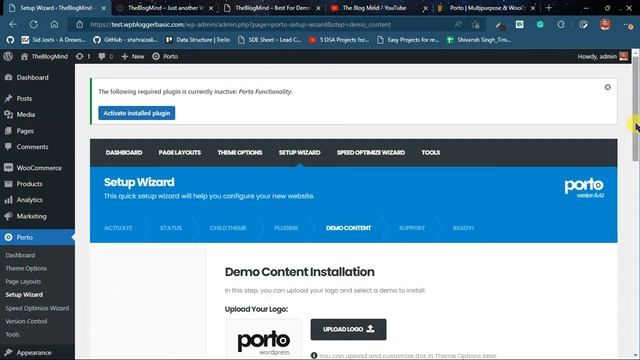Open Porto Dashboard submenu item
This screenshot has height=360, width=640.
(x=20, y=255)
